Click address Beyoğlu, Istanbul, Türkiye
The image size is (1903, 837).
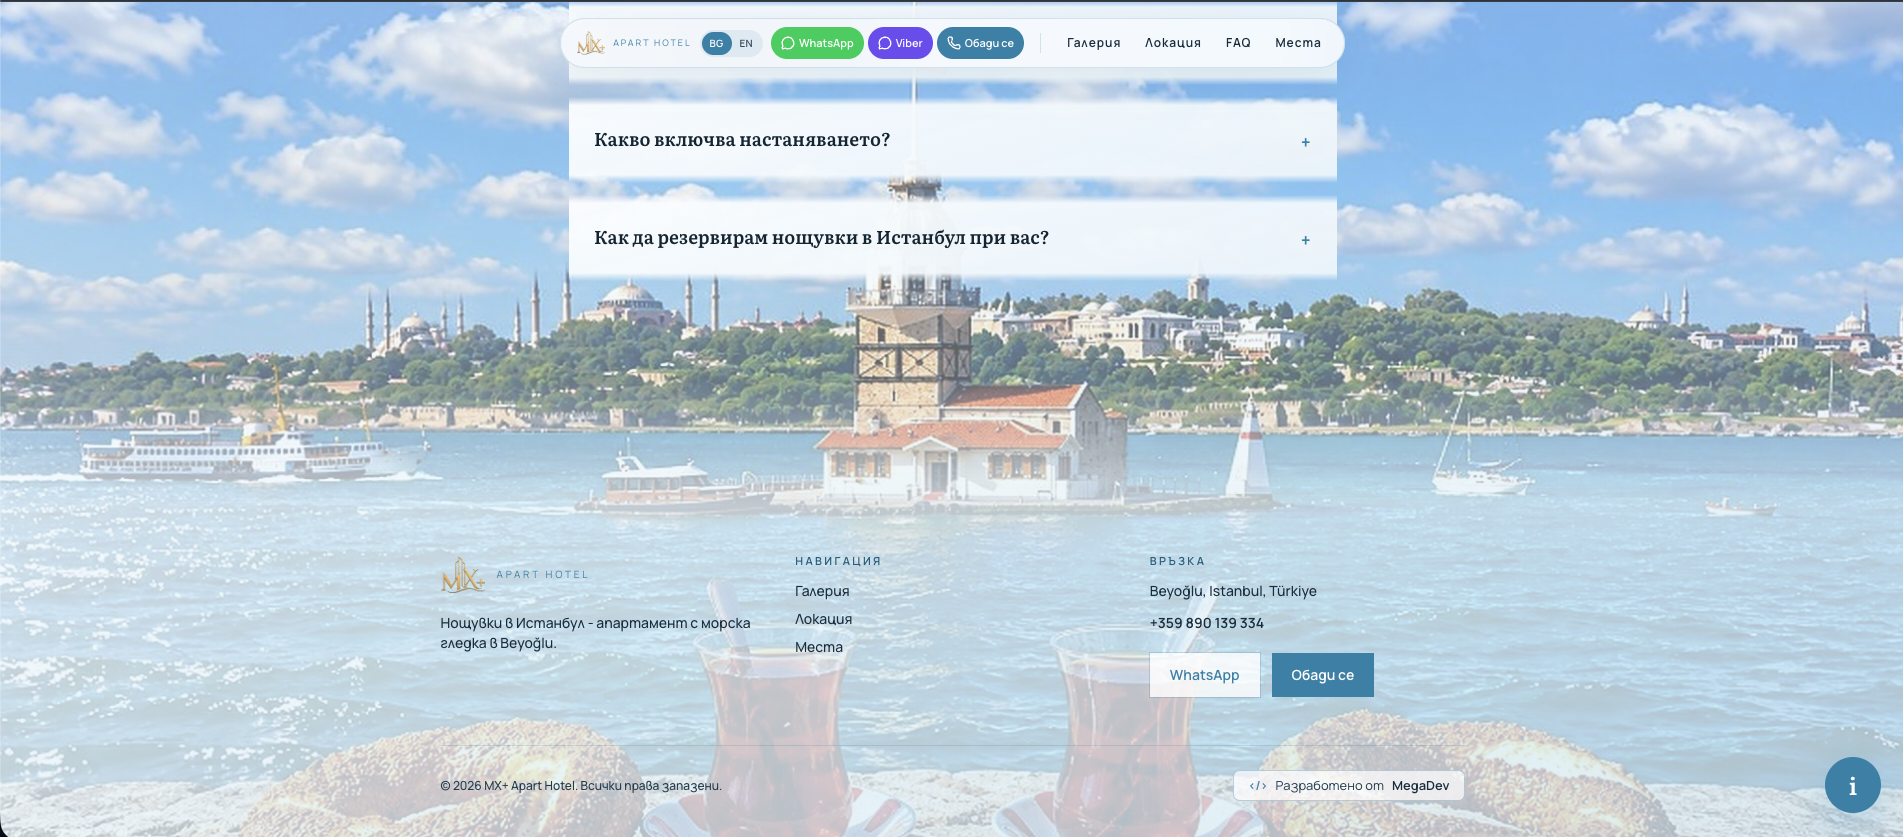pyautogui.click(x=1233, y=591)
